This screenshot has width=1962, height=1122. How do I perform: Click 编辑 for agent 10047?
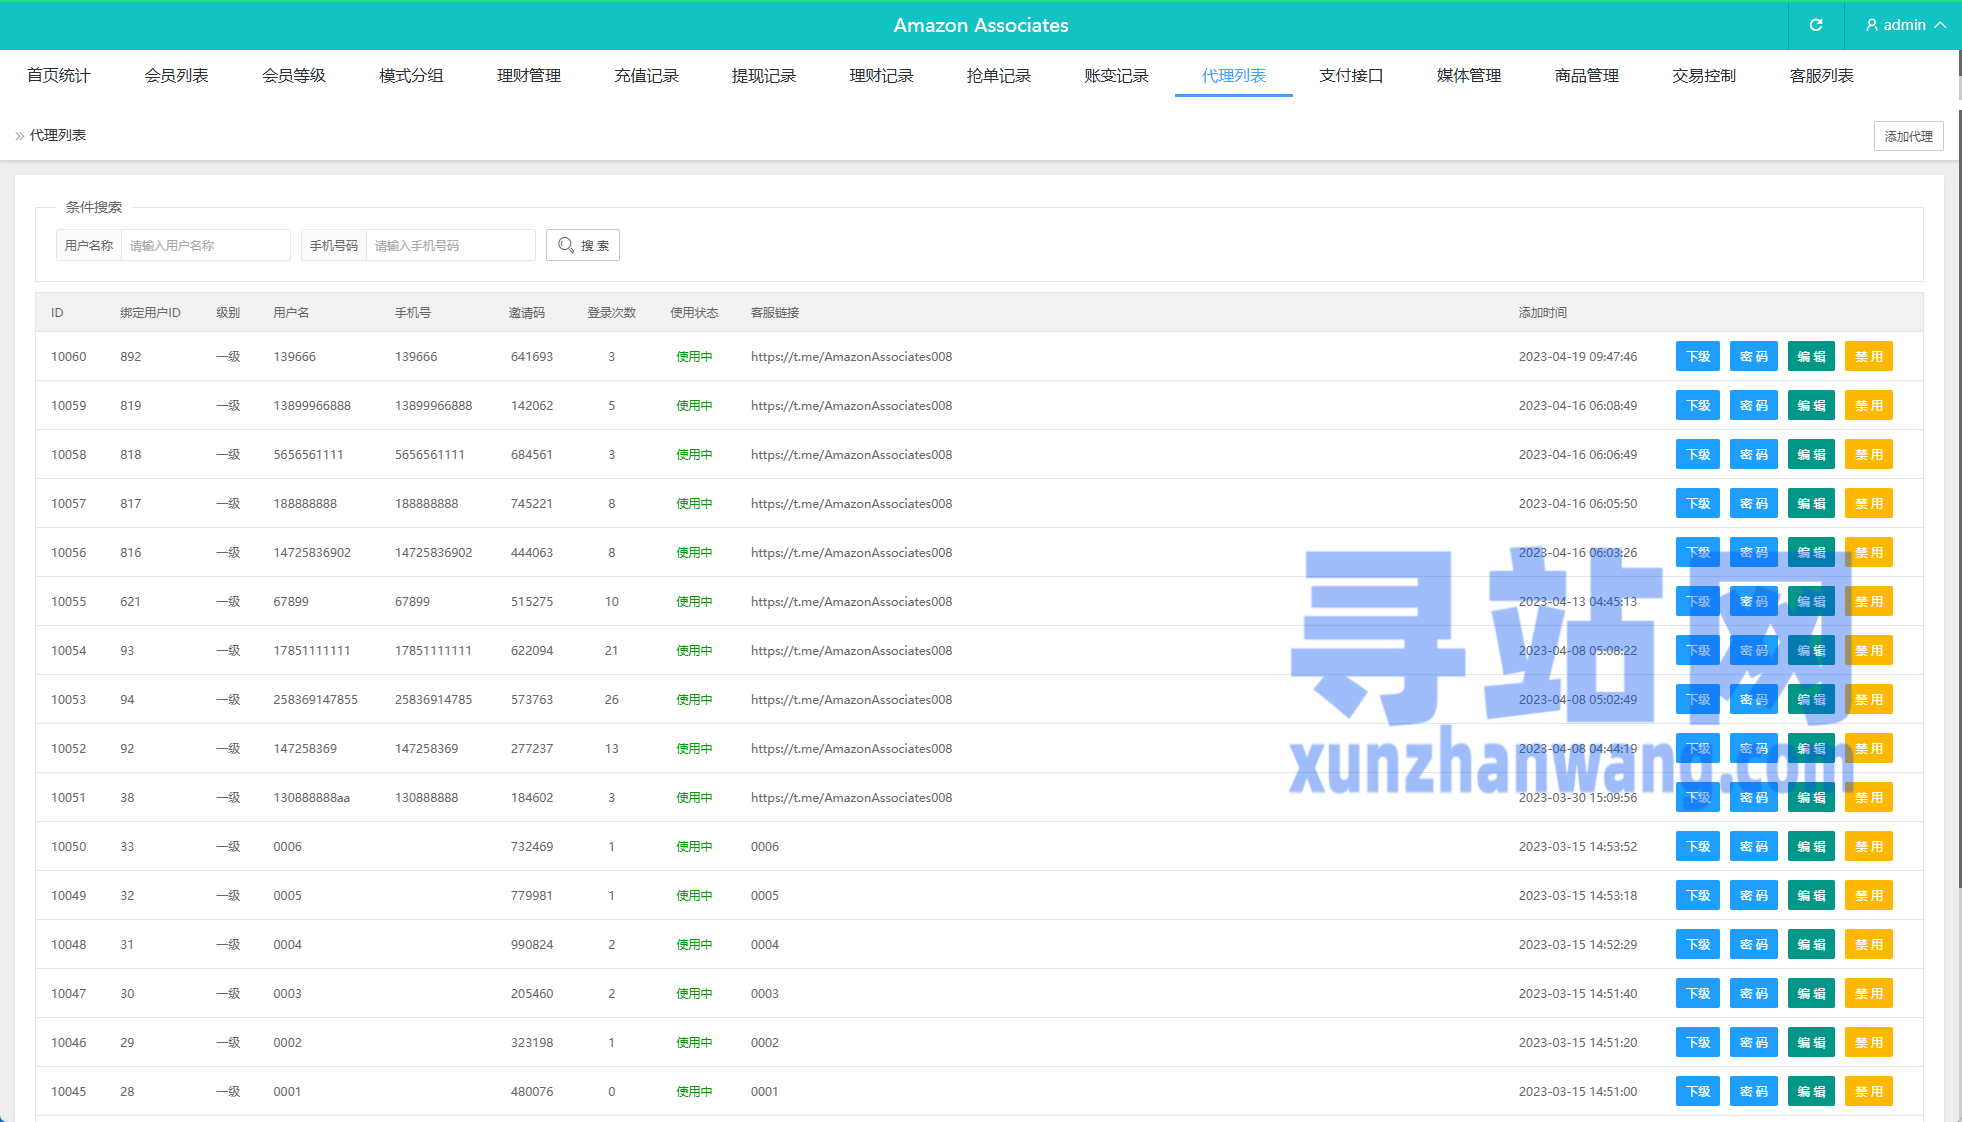(1811, 993)
